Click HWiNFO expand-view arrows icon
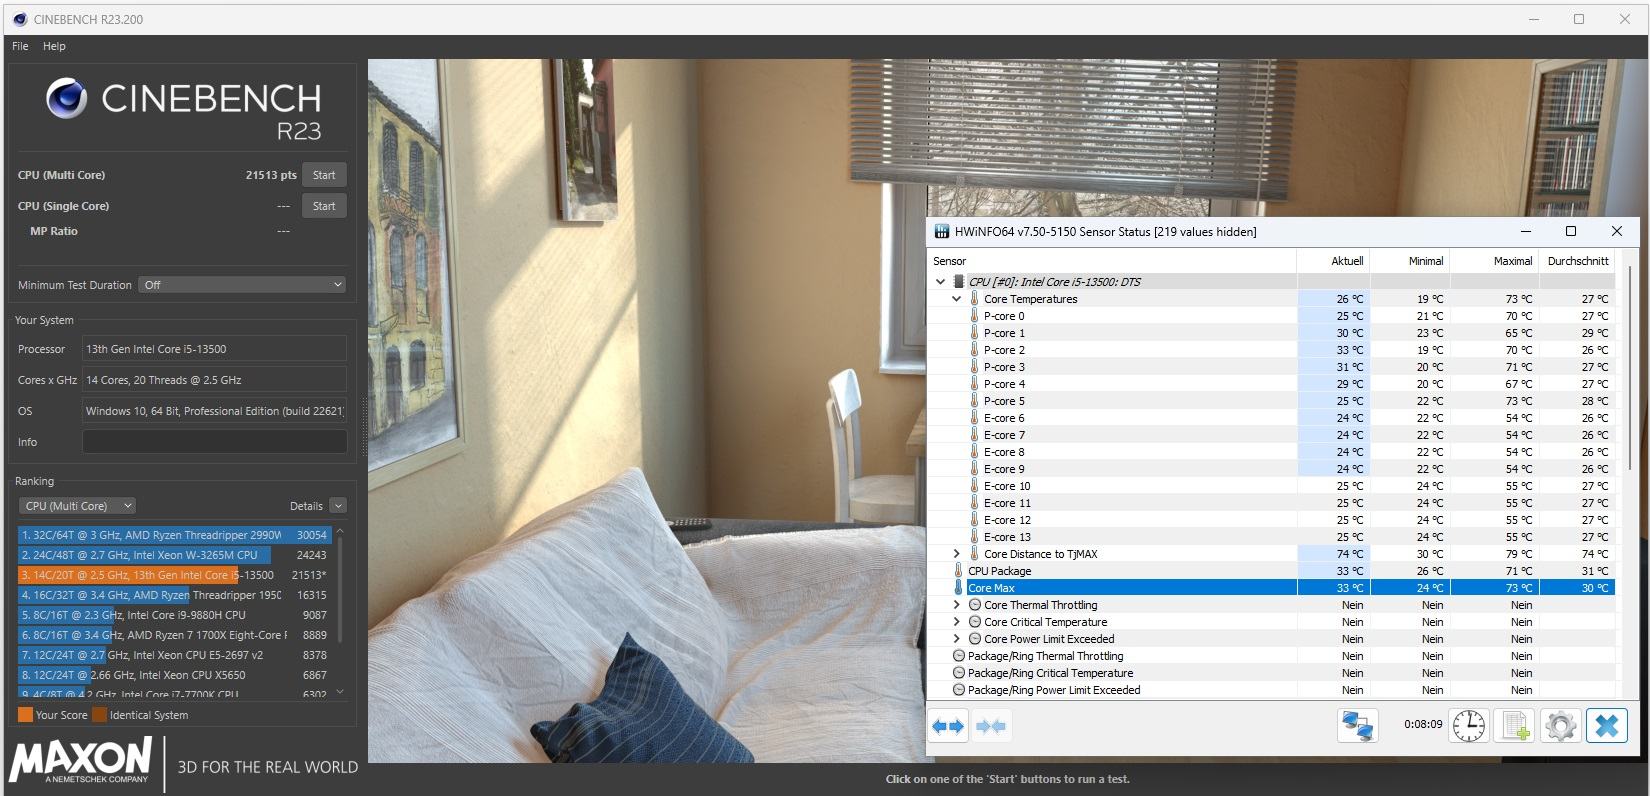The width and height of the screenshot is (1650, 796). click(948, 726)
